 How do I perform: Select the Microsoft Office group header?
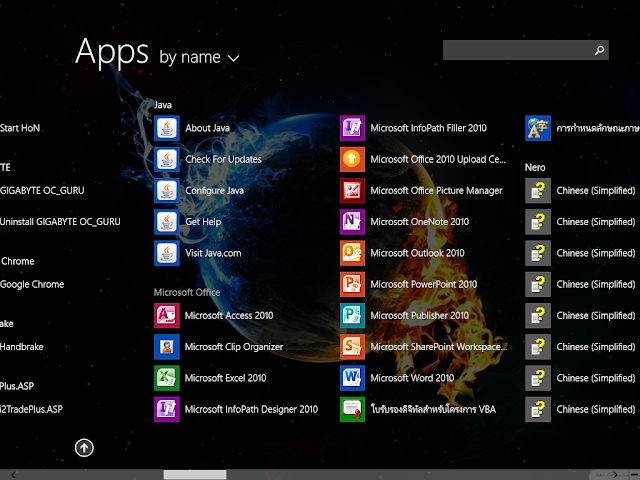coord(187,292)
